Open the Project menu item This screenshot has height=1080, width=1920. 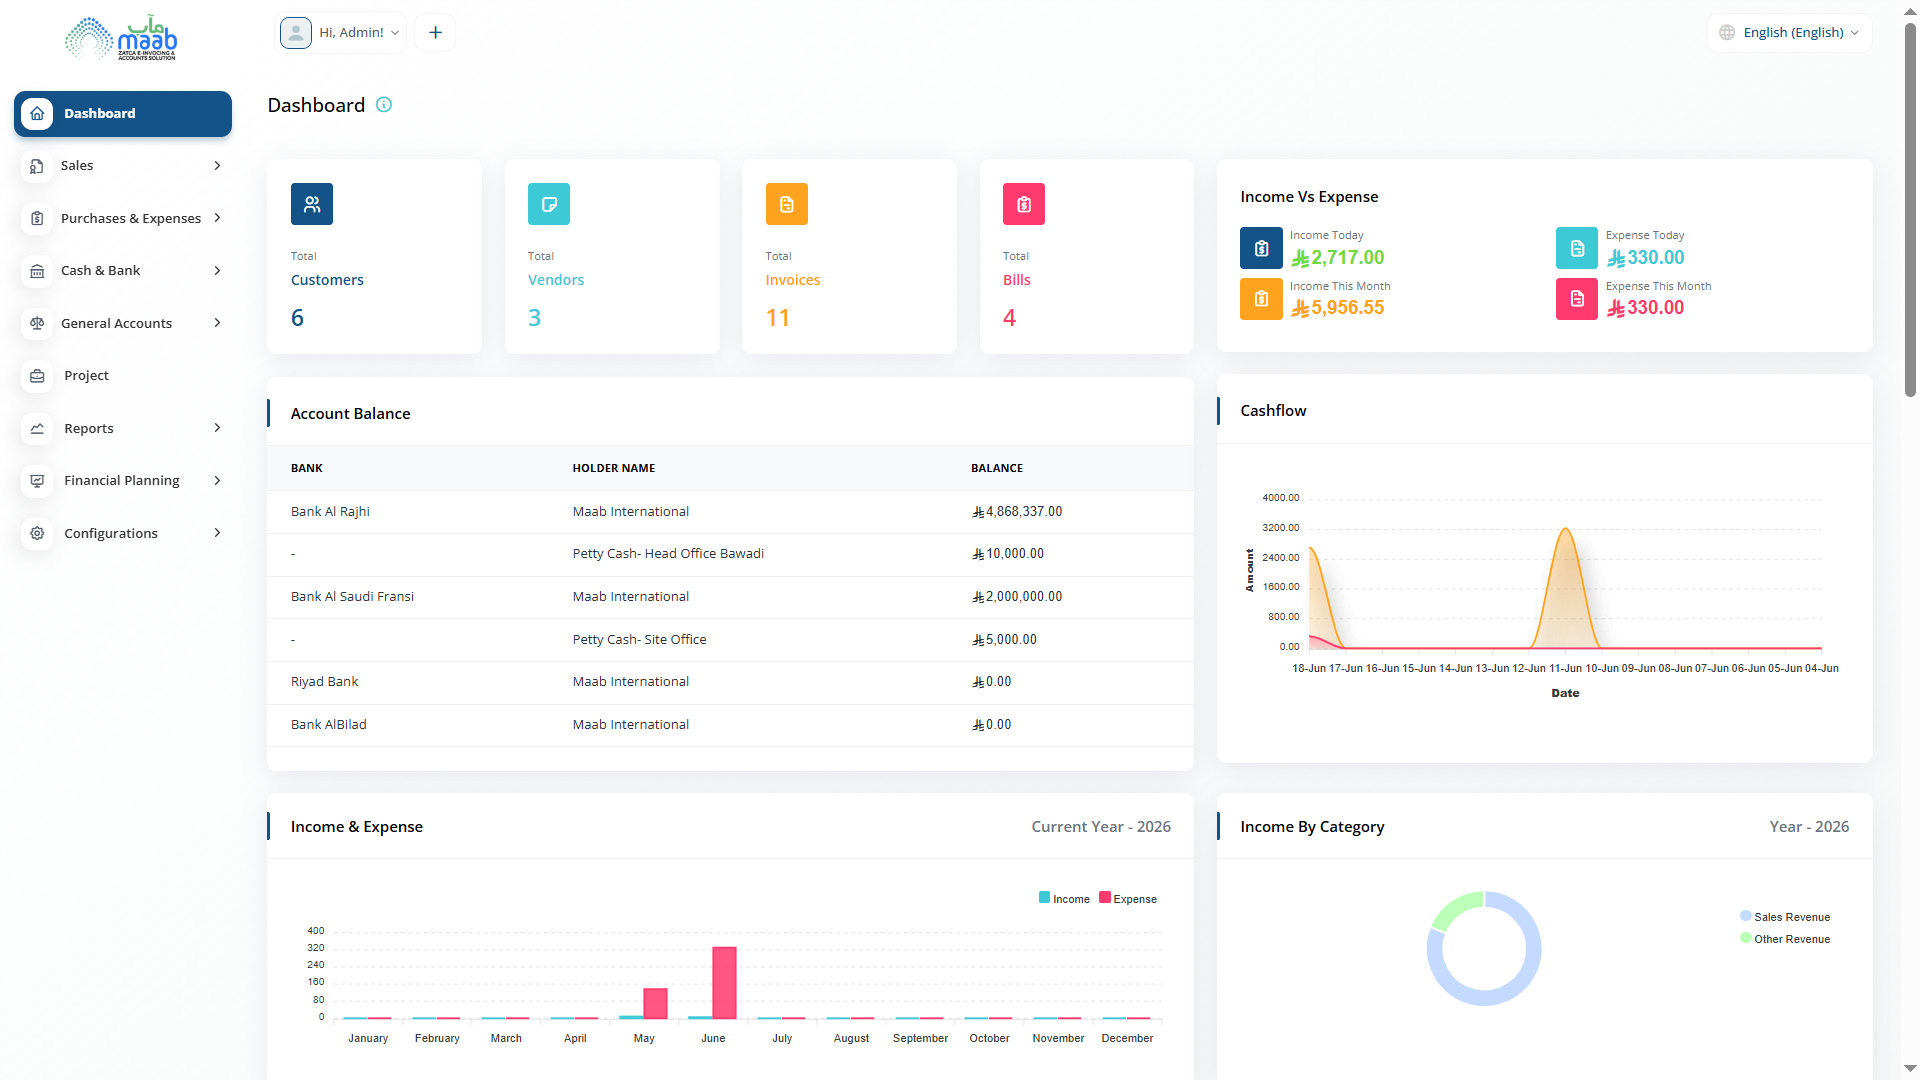pos(123,376)
